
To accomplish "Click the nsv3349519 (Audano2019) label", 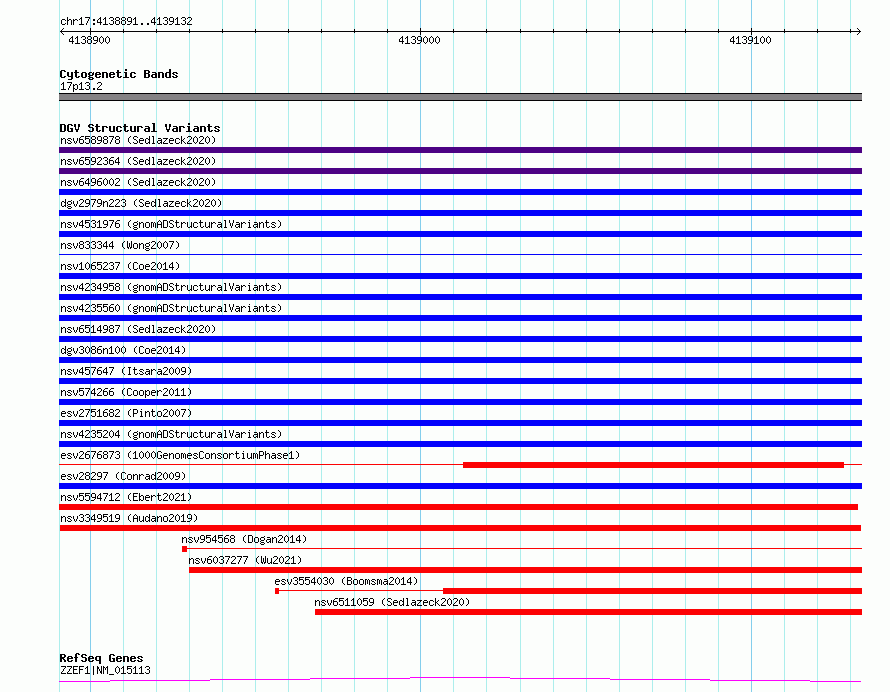I will pos(129,518).
